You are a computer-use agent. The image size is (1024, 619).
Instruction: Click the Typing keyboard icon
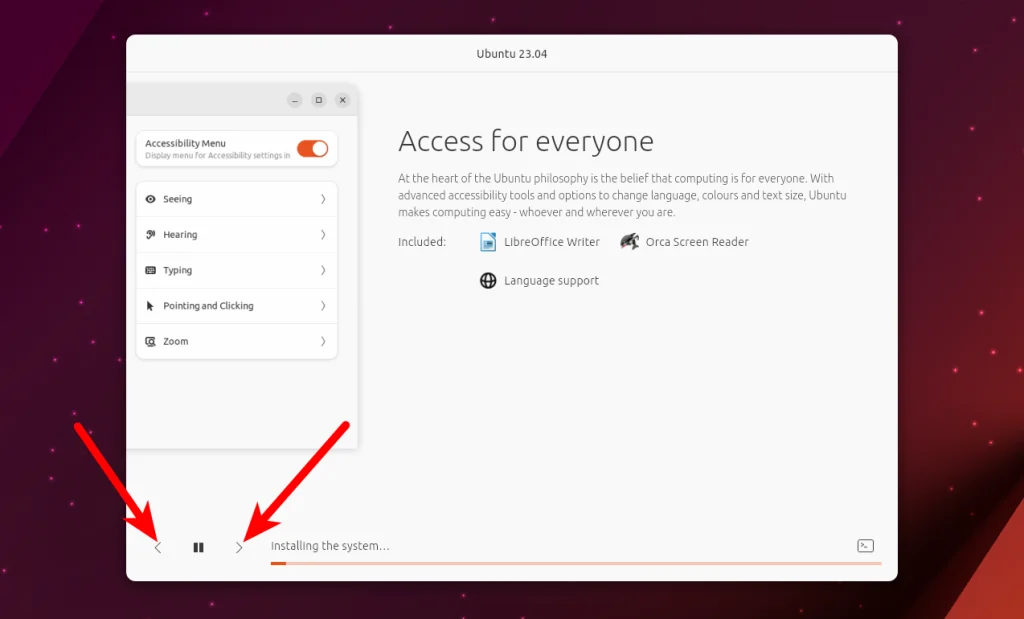click(152, 270)
